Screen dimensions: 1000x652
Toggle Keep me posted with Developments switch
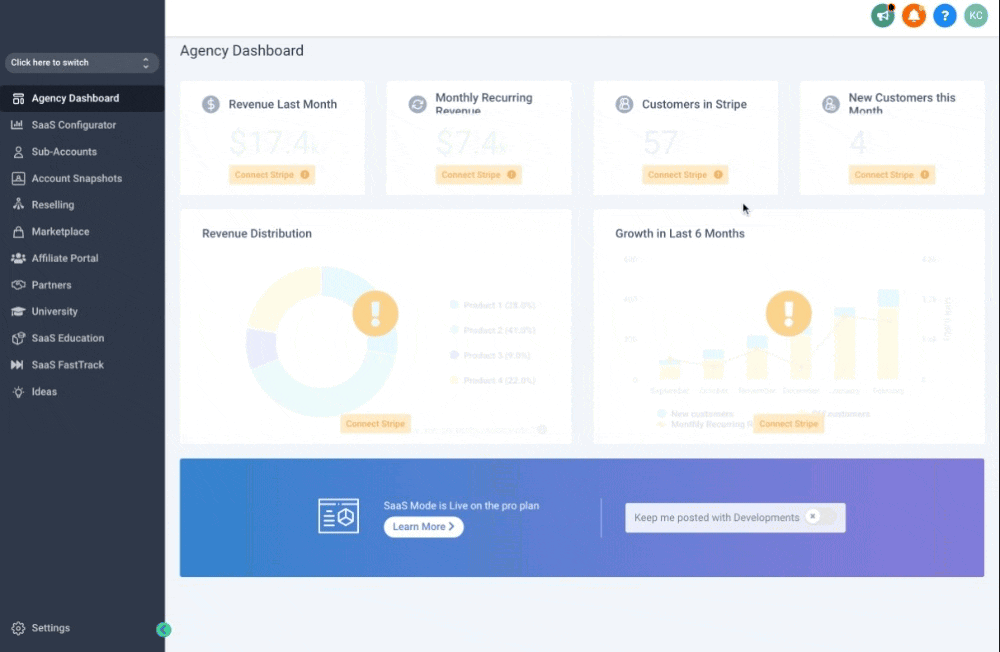pyautogui.click(x=819, y=517)
